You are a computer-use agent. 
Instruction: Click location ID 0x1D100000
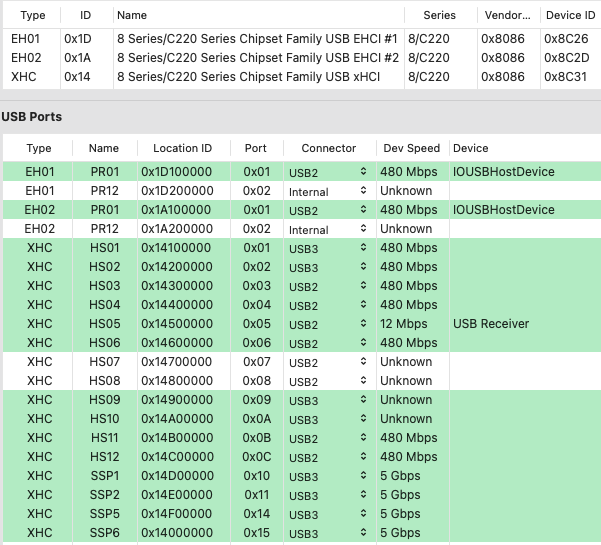click(177, 172)
